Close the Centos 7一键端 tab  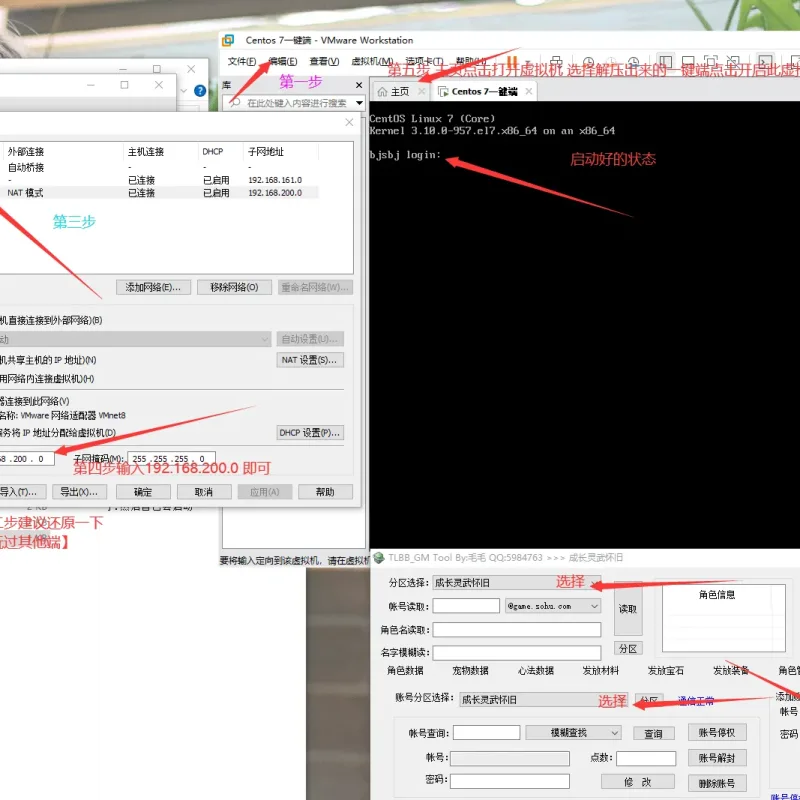point(529,91)
